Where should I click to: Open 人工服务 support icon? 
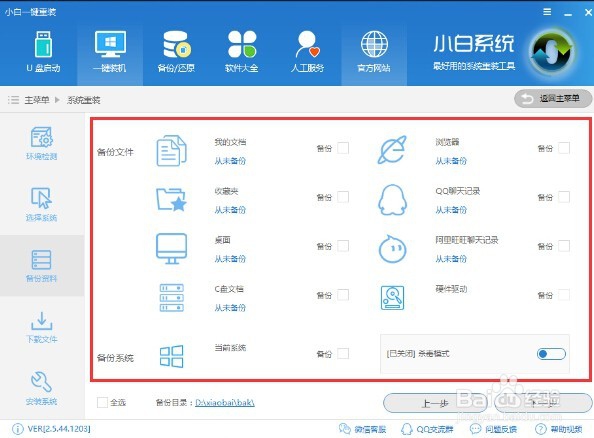pos(307,44)
